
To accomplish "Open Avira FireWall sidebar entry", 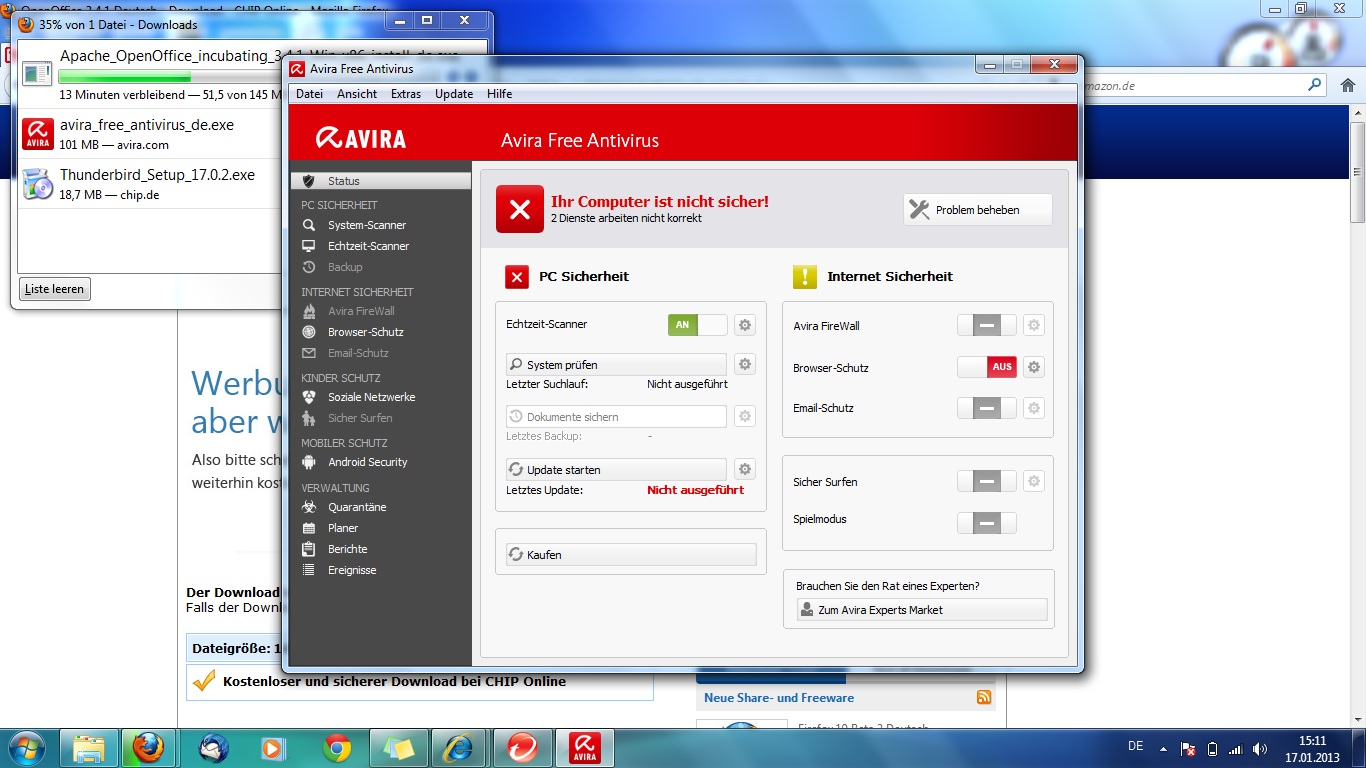I will click(x=361, y=311).
